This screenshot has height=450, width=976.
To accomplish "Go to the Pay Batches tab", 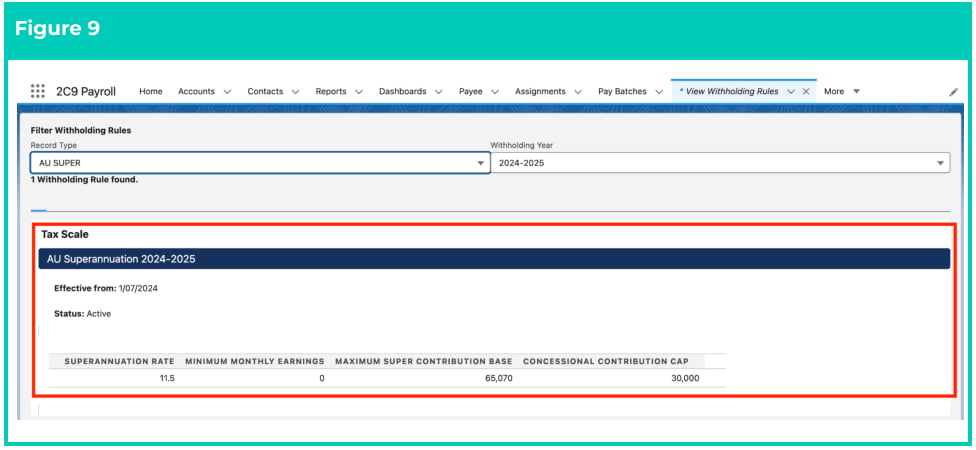I will click(622, 91).
